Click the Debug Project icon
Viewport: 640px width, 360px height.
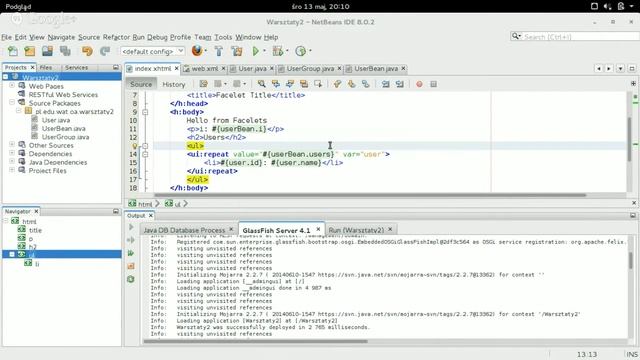tap(278, 51)
